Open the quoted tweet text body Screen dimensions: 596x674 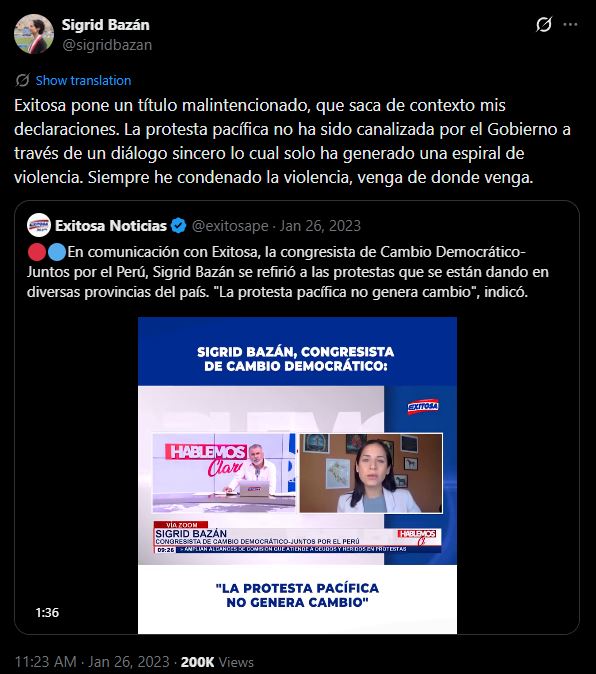[287, 272]
